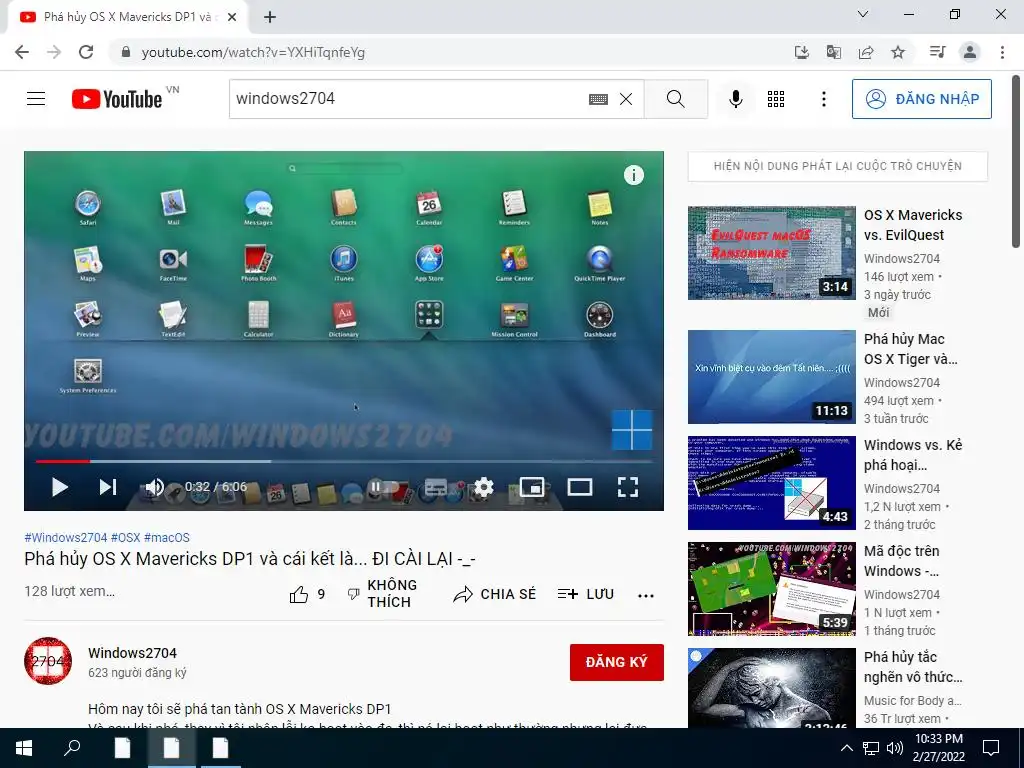Open Phá hủy tắc nghẽn vô thức thumbnail
Image resolution: width=1024 pixels, height=768 pixels.
[771, 688]
